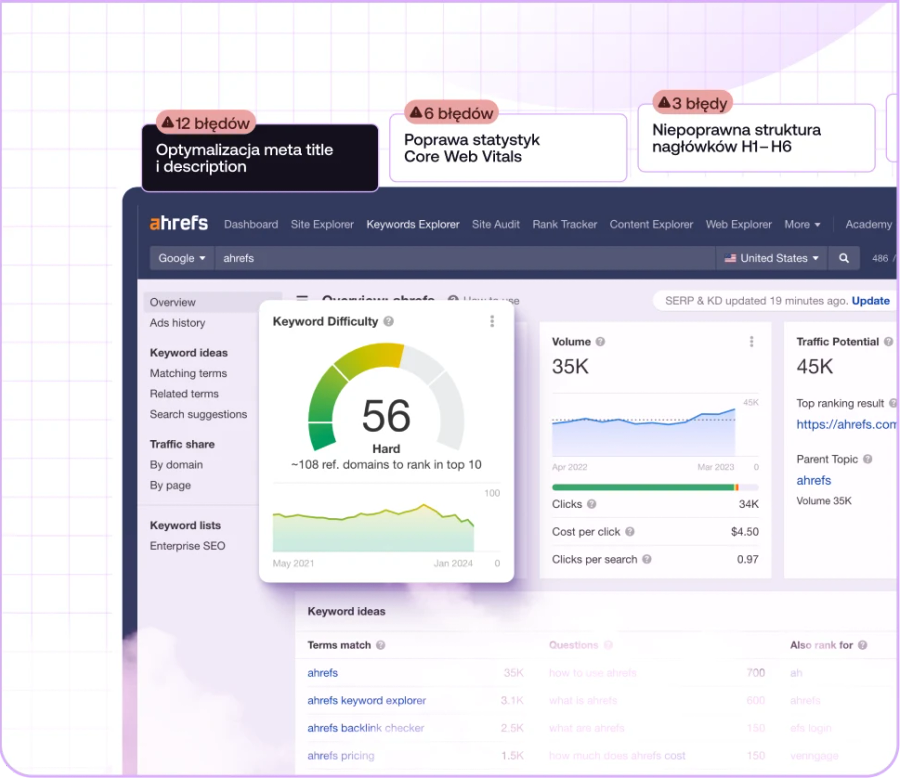Click the US flag icon
The image size is (900, 778).
point(730,258)
